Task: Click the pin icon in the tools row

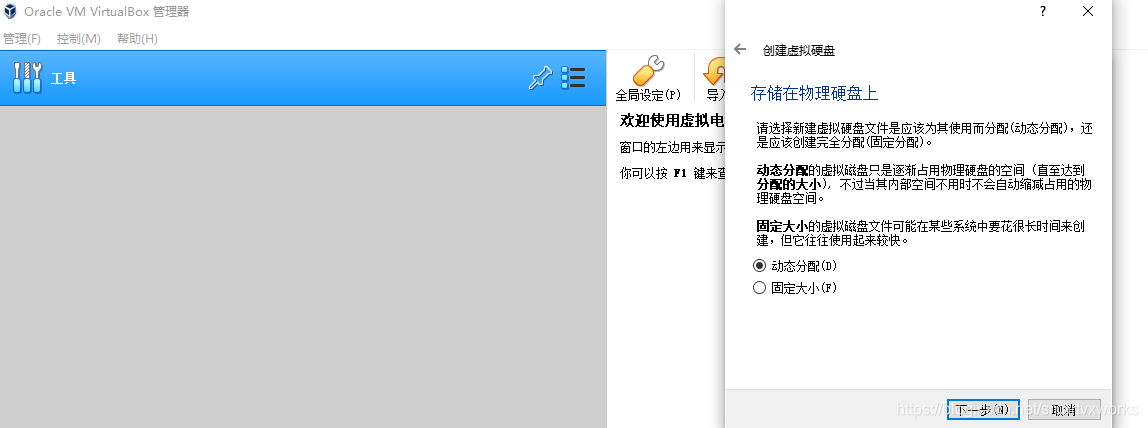Action: pos(540,78)
